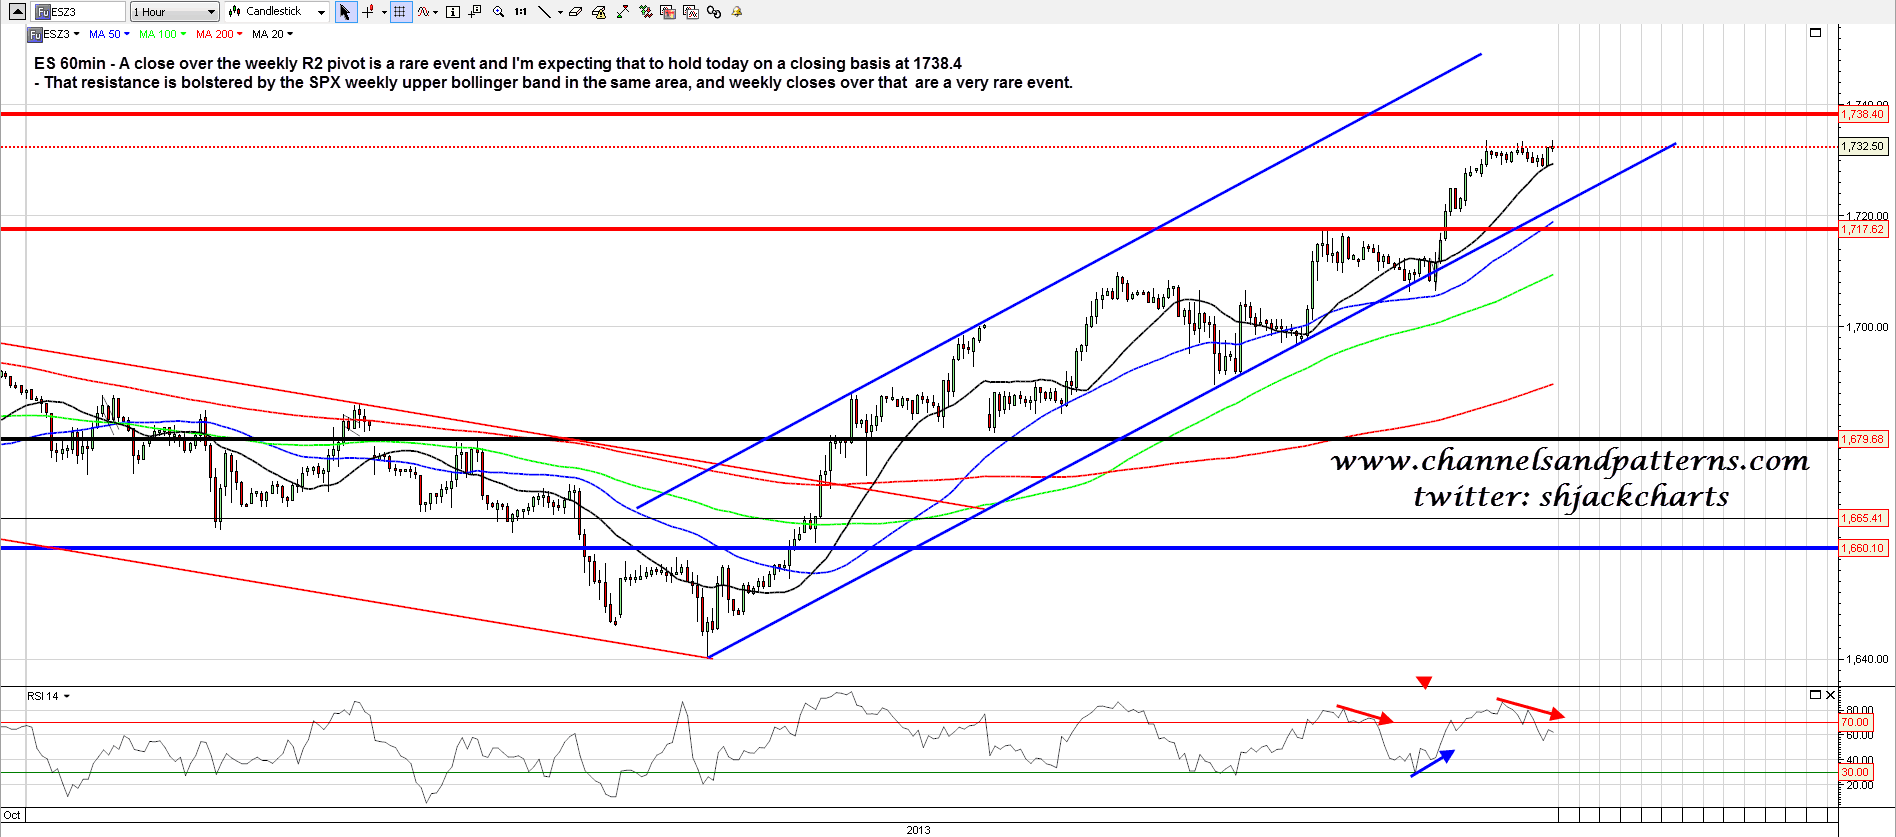Collapse toolbar with up-arrow button
The width and height of the screenshot is (1896, 837).
point(17,12)
